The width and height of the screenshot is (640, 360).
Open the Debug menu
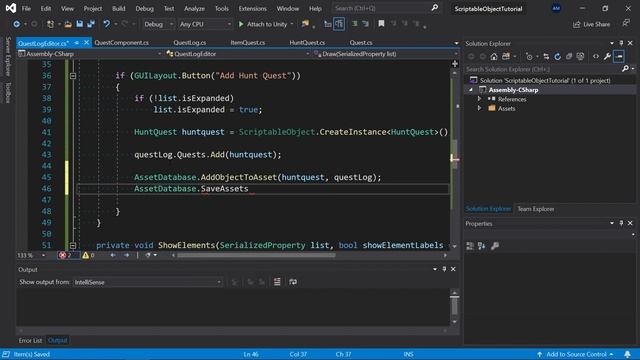(144, 8)
